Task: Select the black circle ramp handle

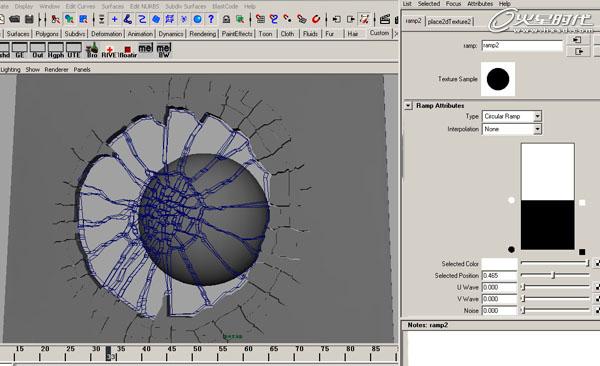Action: (511, 250)
